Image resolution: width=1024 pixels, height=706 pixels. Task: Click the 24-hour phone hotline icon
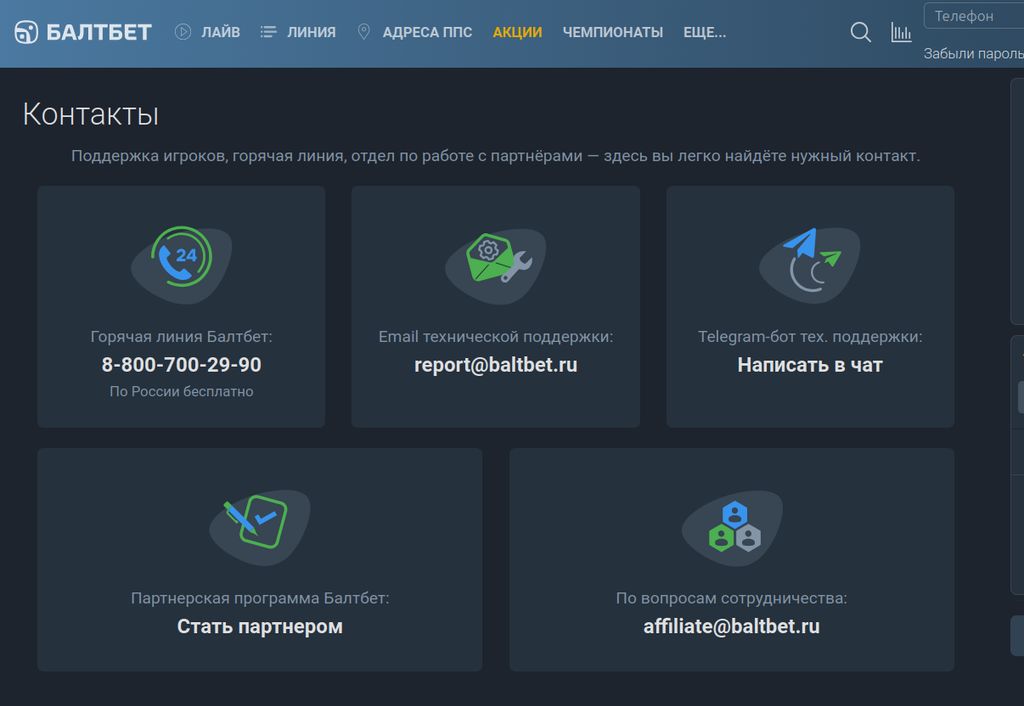pyautogui.click(x=182, y=257)
